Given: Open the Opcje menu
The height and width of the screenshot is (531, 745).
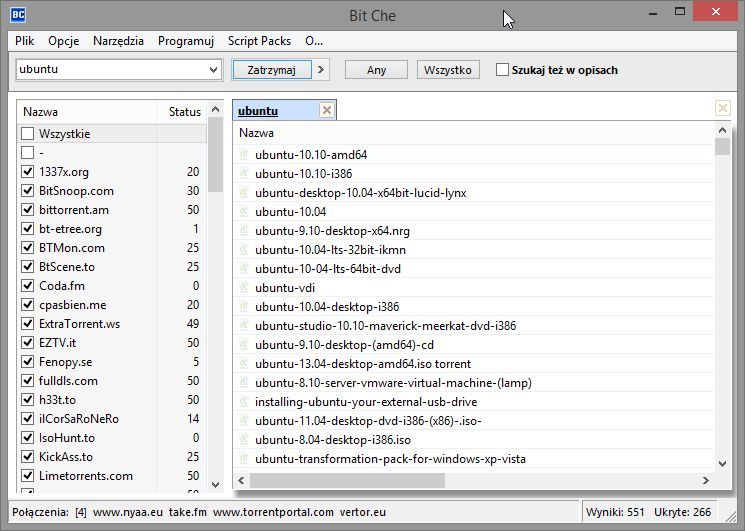Looking at the screenshot, I should [64, 41].
